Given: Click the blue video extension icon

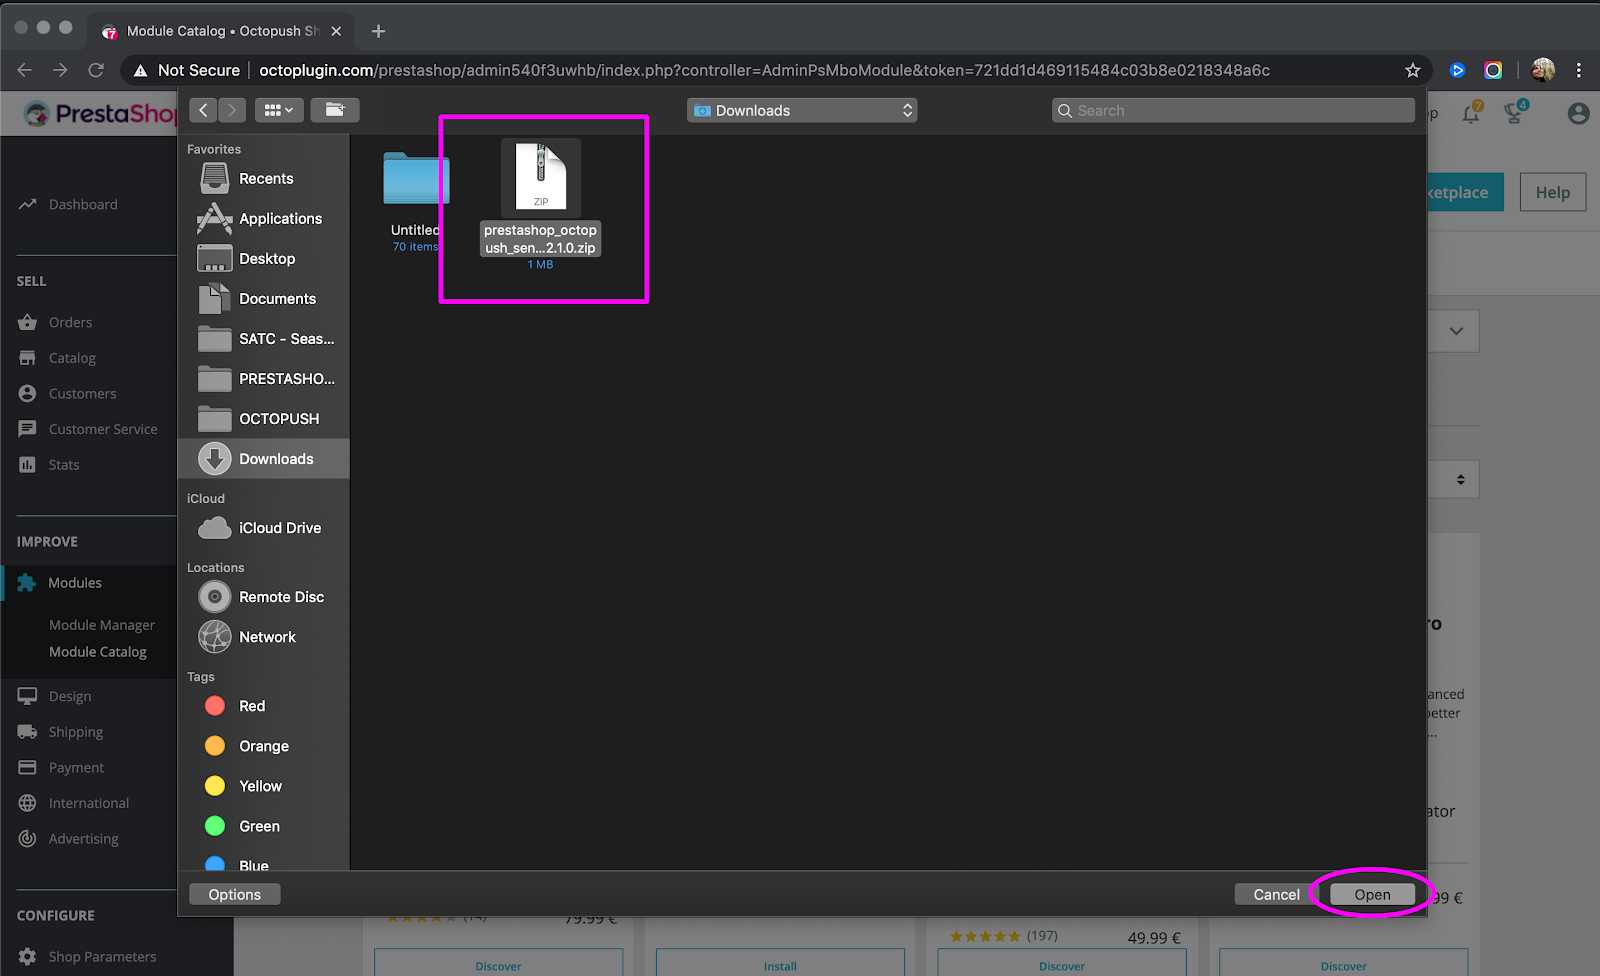Looking at the screenshot, I should (x=1457, y=70).
